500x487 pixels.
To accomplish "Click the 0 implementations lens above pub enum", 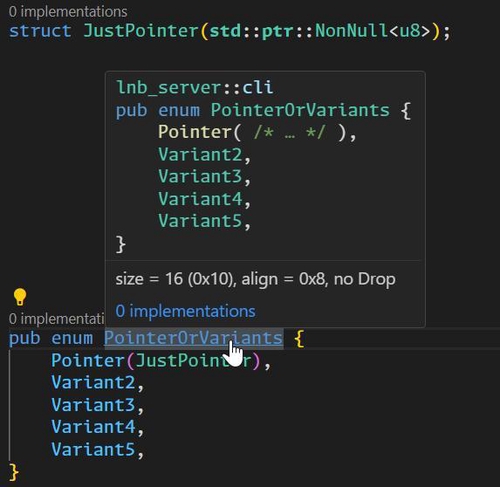I will pyautogui.click(x=56, y=319).
